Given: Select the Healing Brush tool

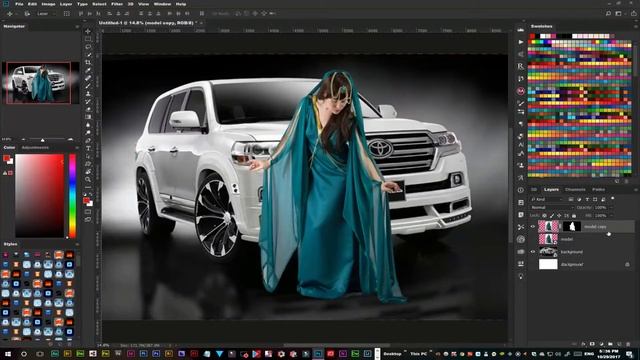Looking at the screenshot, I should [88, 78].
